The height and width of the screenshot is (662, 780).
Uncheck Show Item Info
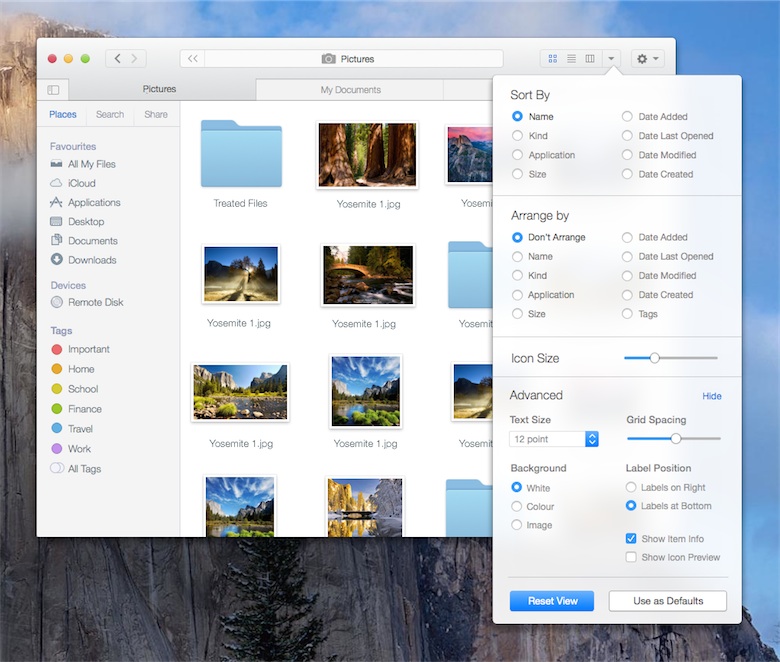tap(631, 538)
